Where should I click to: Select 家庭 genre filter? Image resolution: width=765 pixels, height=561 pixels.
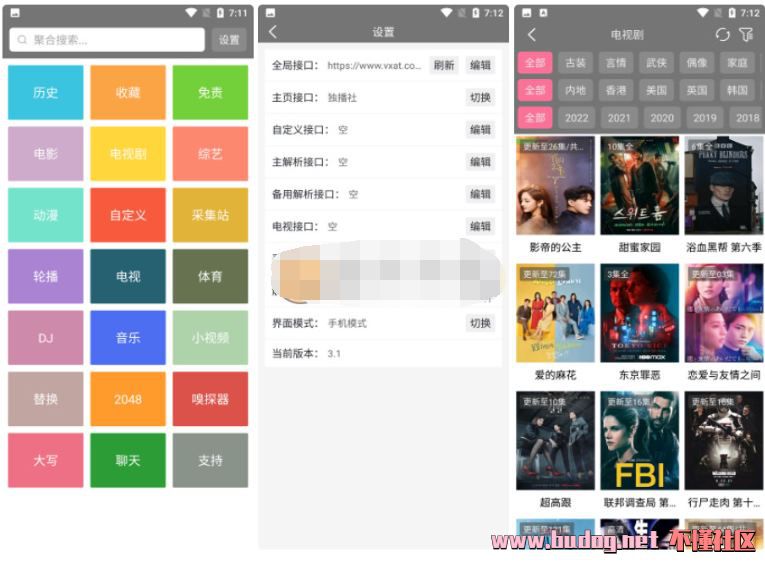pos(738,63)
